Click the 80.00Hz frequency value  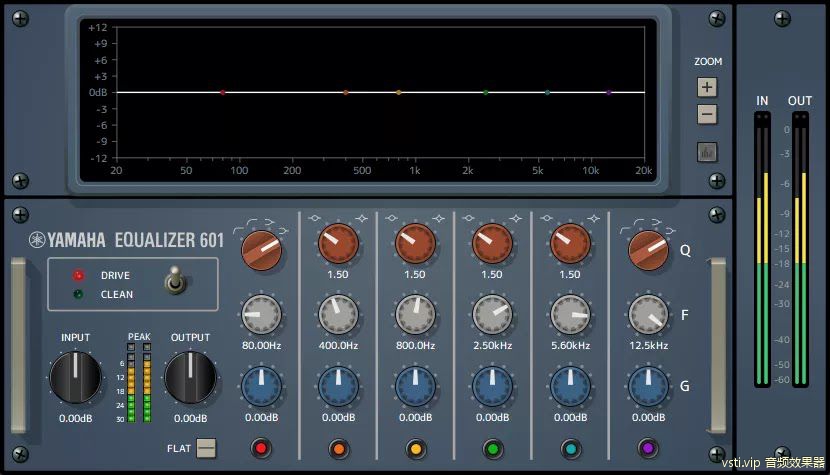pyautogui.click(x=261, y=345)
